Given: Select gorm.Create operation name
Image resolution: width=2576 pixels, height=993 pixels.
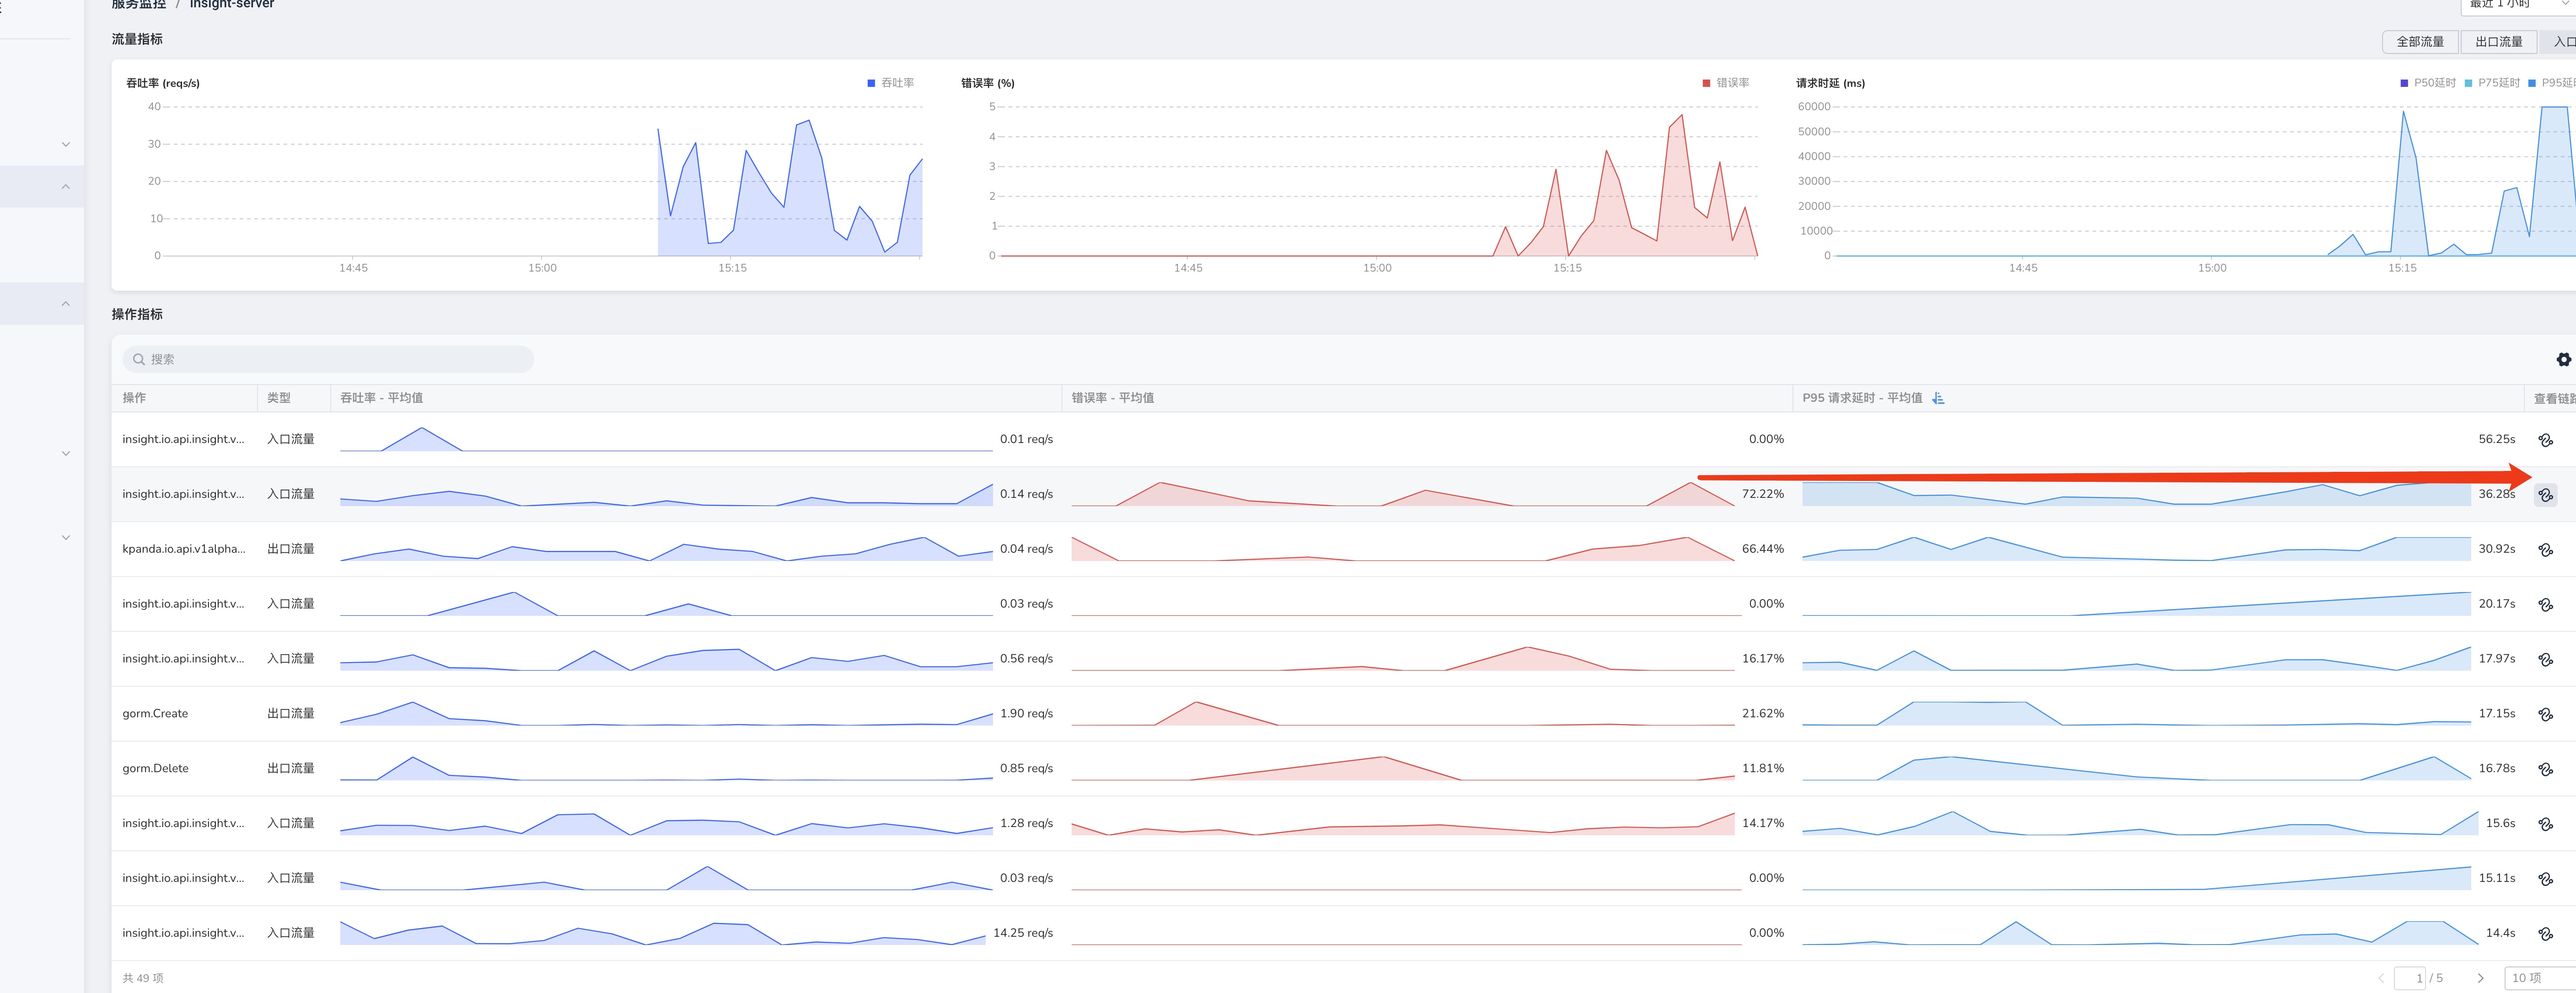Looking at the screenshot, I should [155, 714].
